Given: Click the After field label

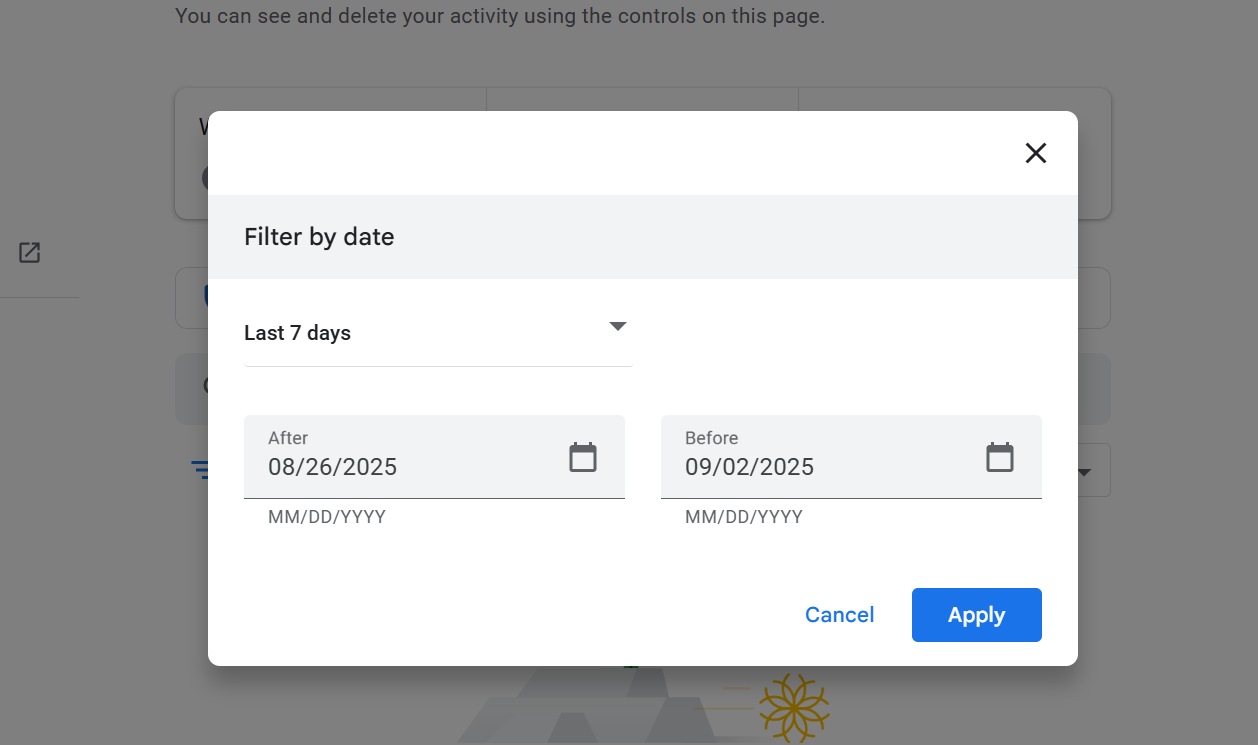Looking at the screenshot, I should [288, 438].
